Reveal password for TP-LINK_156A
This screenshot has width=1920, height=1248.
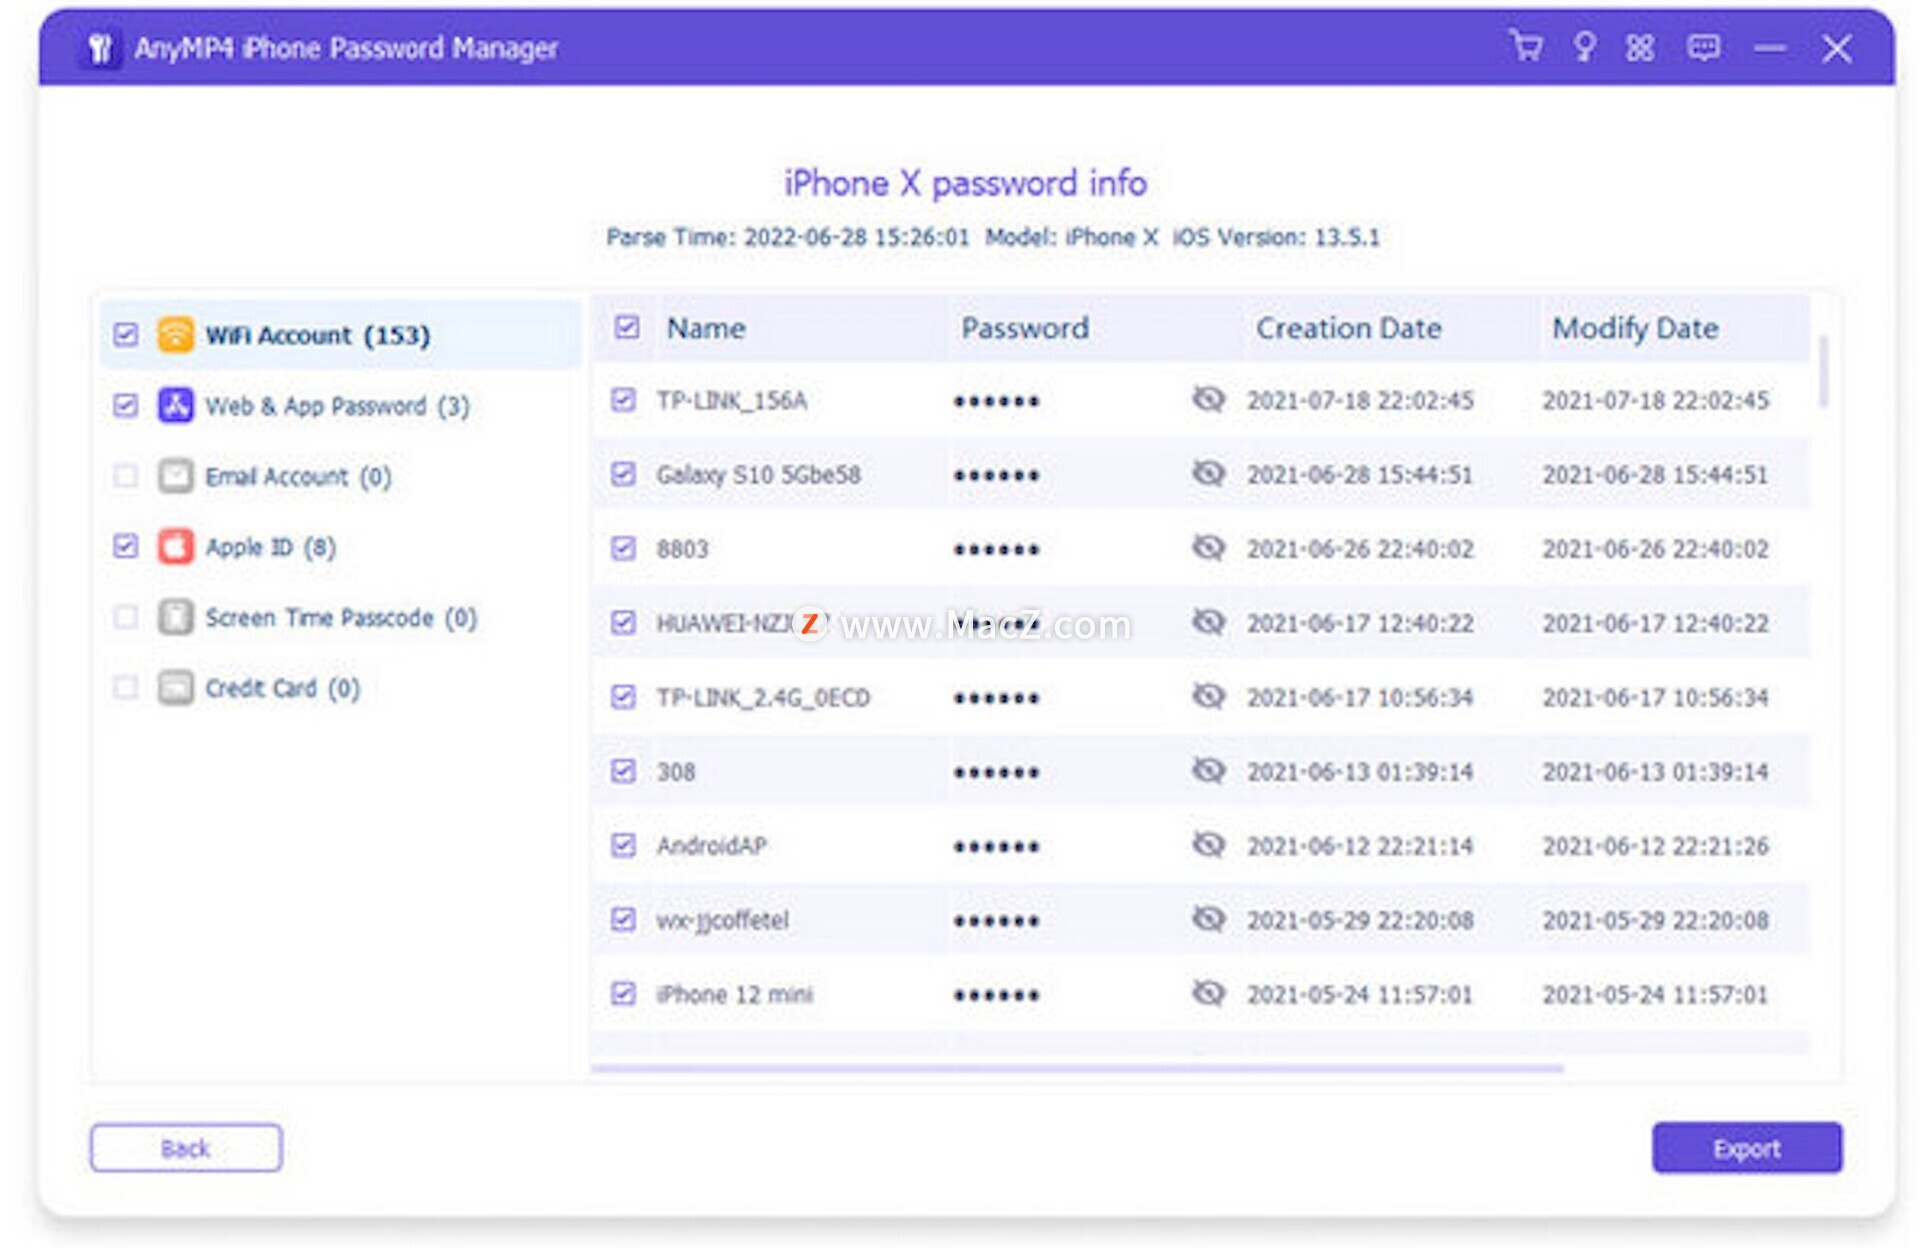tap(1208, 400)
